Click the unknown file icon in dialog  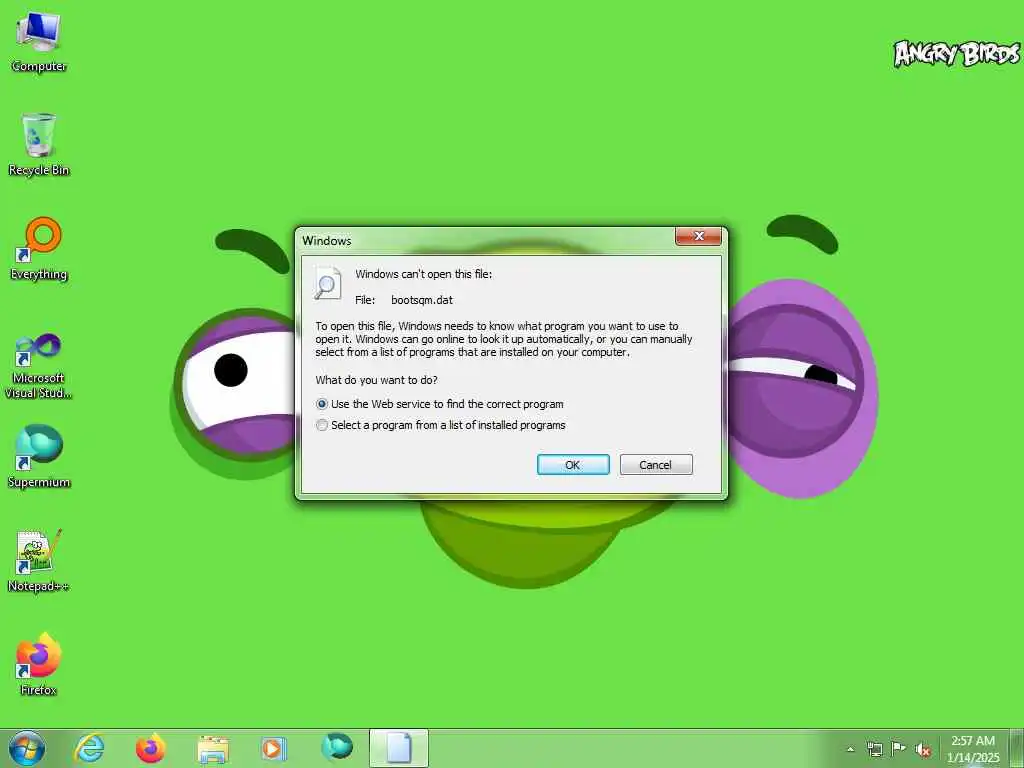(x=327, y=283)
